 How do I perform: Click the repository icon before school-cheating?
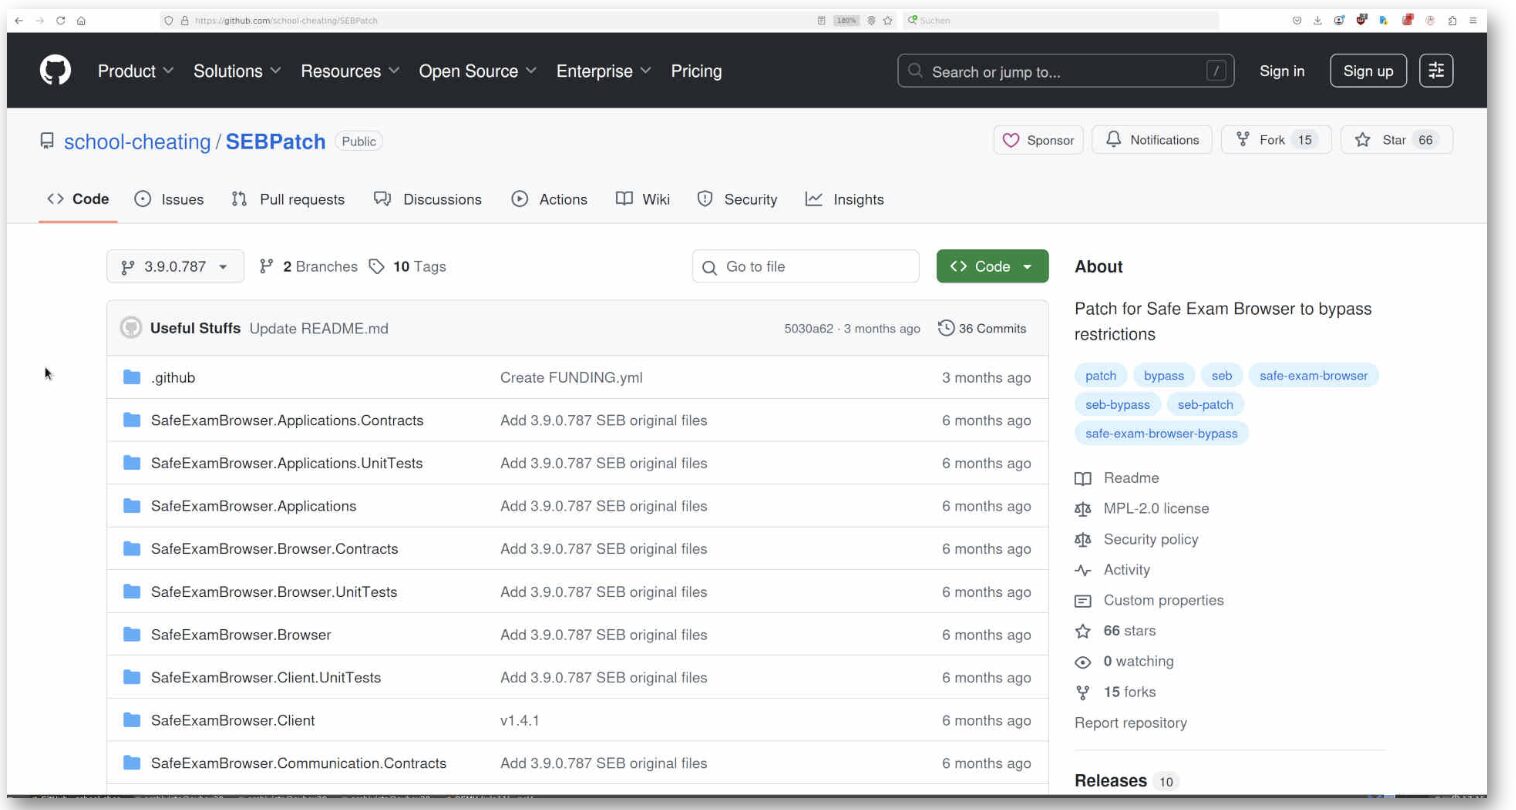[x=47, y=141]
